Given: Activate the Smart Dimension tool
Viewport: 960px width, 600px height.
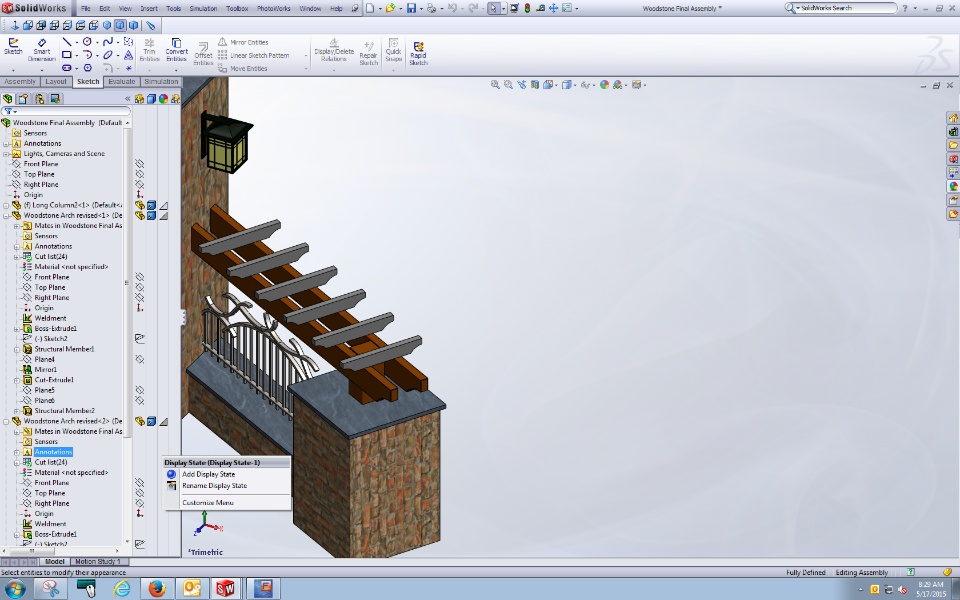Looking at the screenshot, I should 42,50.
